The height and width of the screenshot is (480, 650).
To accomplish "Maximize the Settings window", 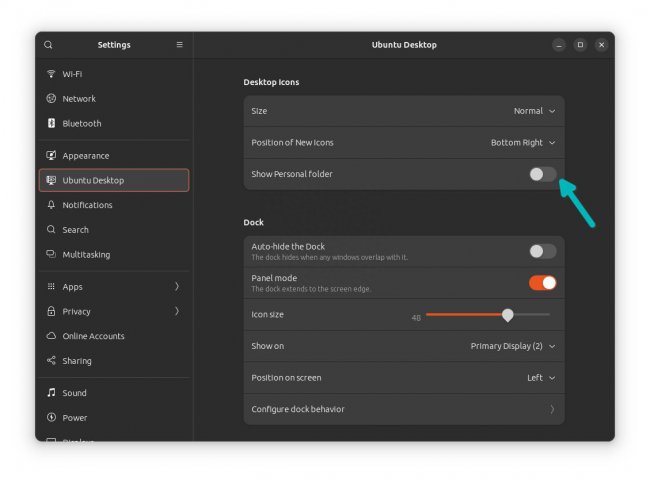I will click(x=580, y=45).
